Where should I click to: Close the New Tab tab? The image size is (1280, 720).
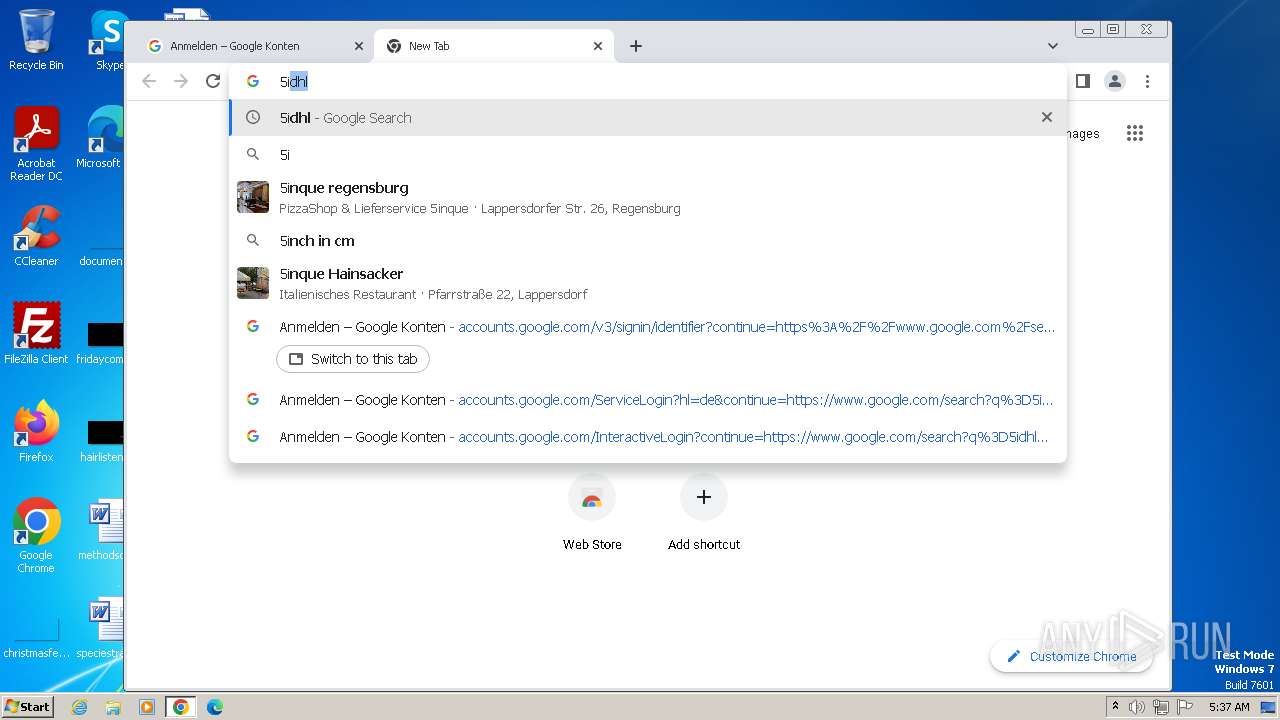coord(598,46)
